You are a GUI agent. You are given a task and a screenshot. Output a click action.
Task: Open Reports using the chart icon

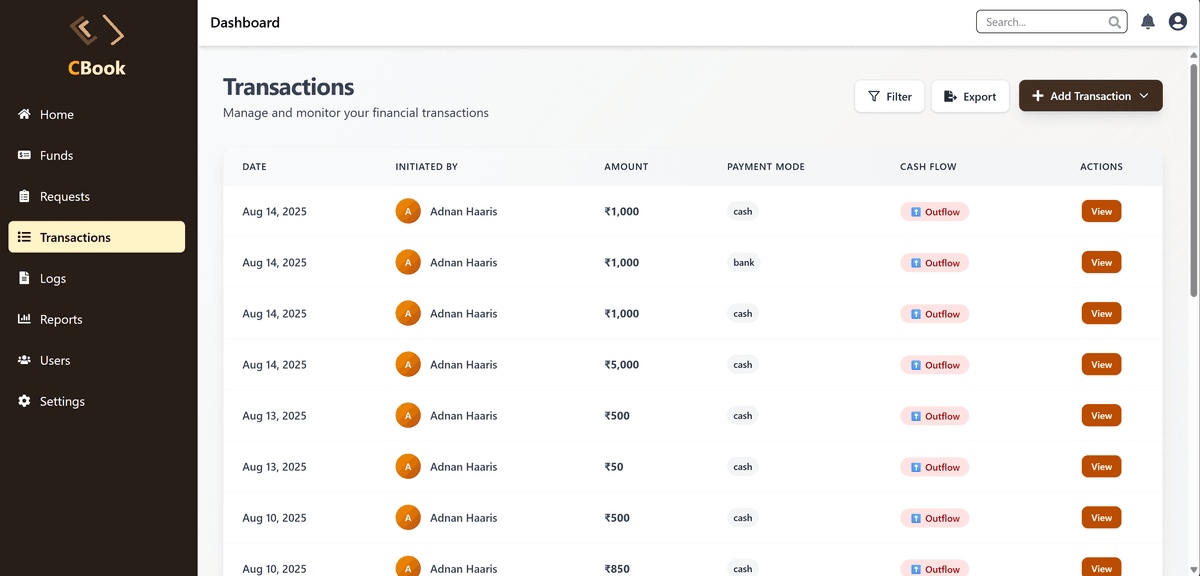click(x=23, y=319)
